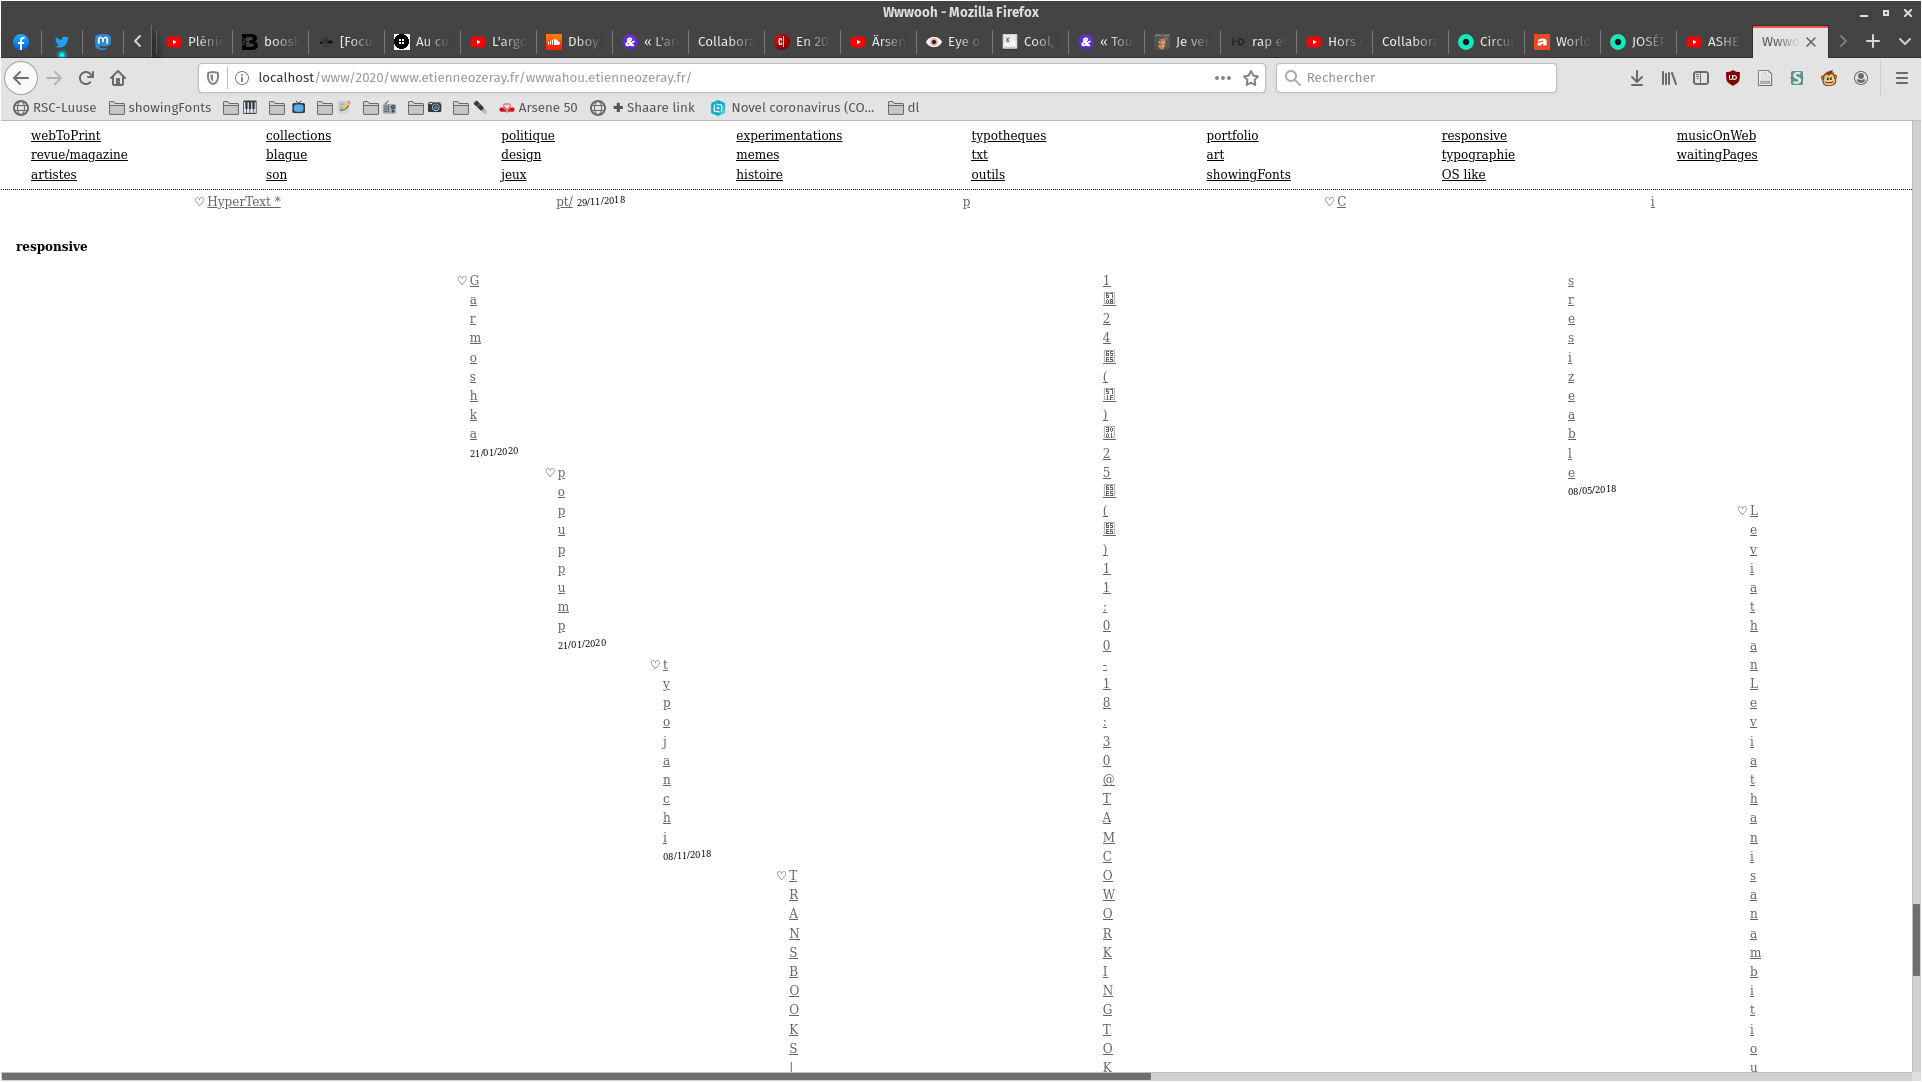Toggle the sidebar view icon
Screen dimensions: 1922x1082
(x=1701, y=78)
